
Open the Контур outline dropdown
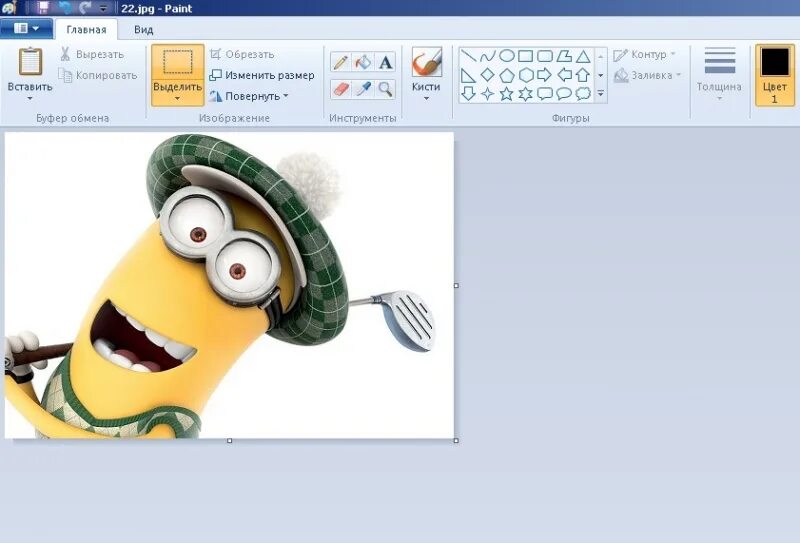[x=644, y=55]
